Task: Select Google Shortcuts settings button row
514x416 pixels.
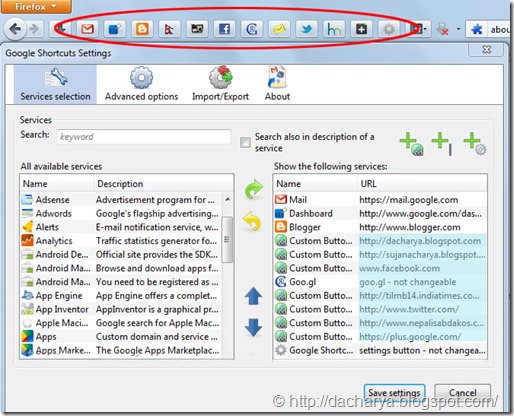Action: coord(380,350)
